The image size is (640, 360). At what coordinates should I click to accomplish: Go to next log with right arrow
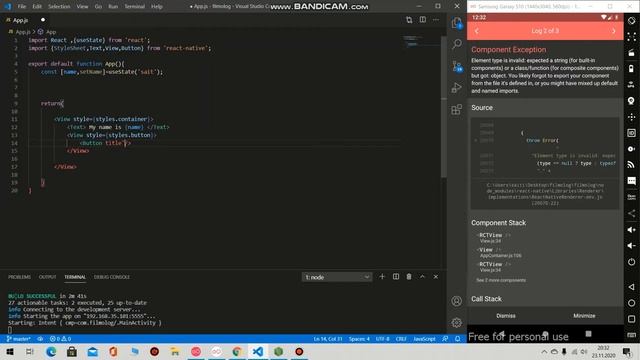613,31
